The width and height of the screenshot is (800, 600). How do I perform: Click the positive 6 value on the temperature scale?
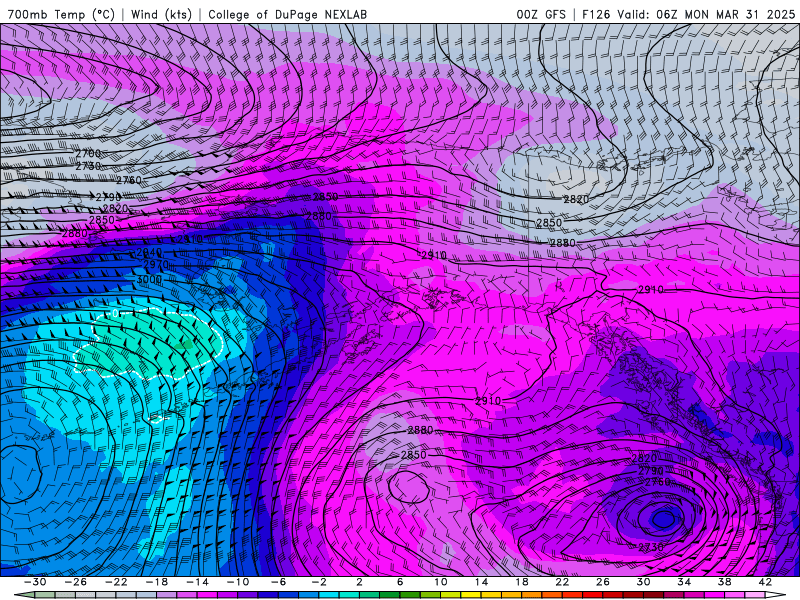[x=400, y=582]
